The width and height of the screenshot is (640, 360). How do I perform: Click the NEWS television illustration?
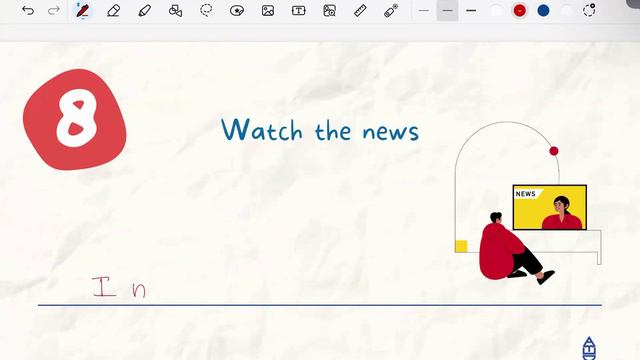[549, 207]
